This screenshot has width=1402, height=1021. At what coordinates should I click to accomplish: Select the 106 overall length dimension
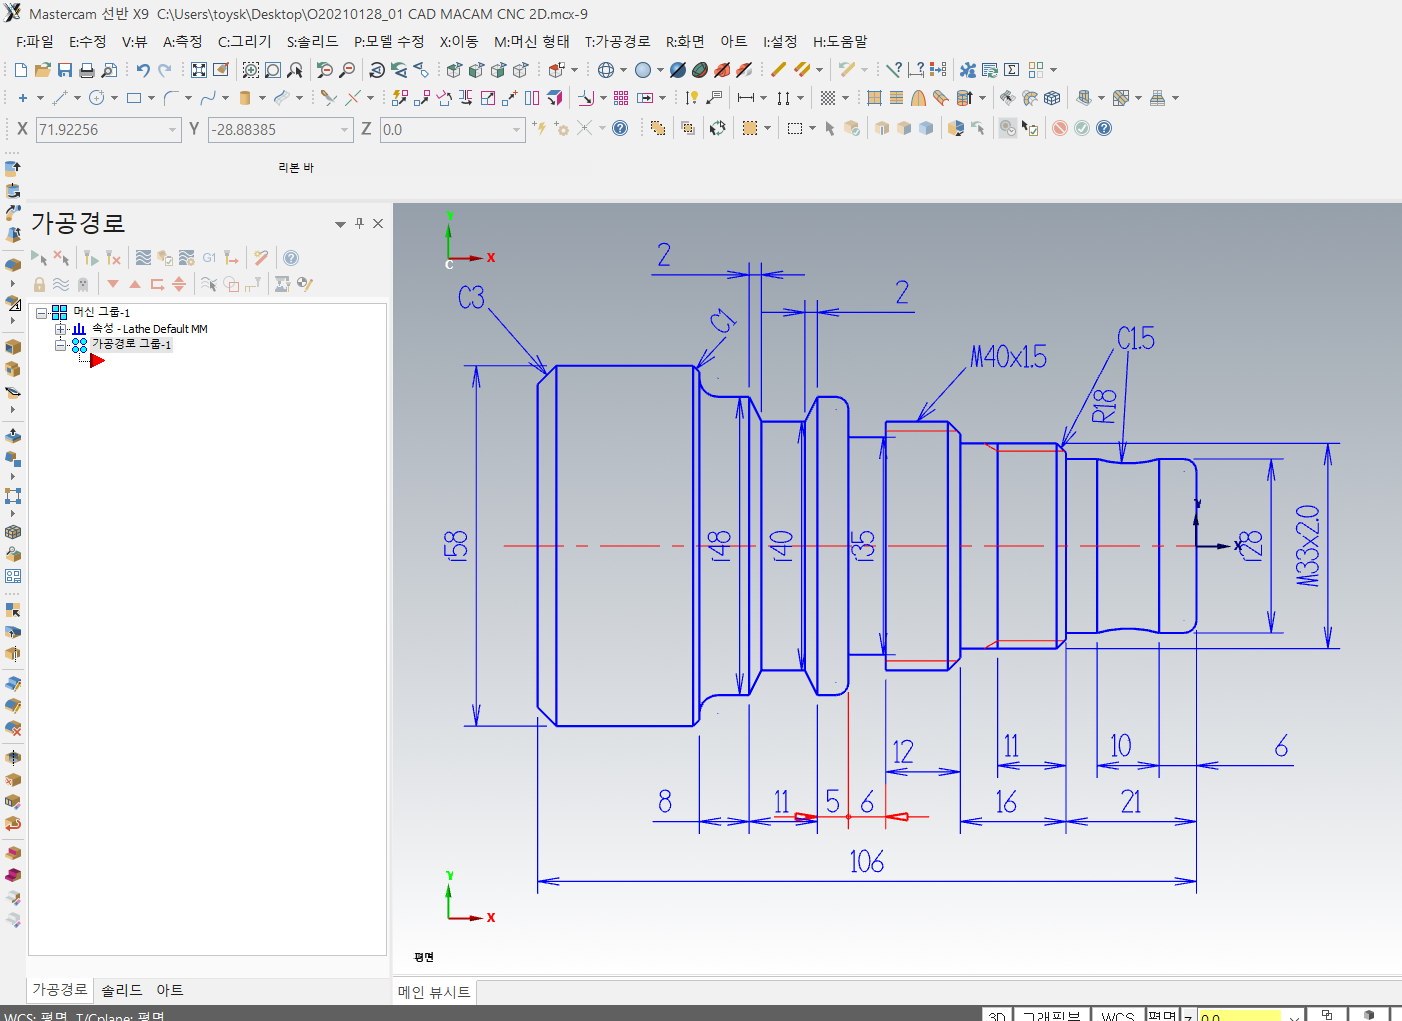(866, 861)
